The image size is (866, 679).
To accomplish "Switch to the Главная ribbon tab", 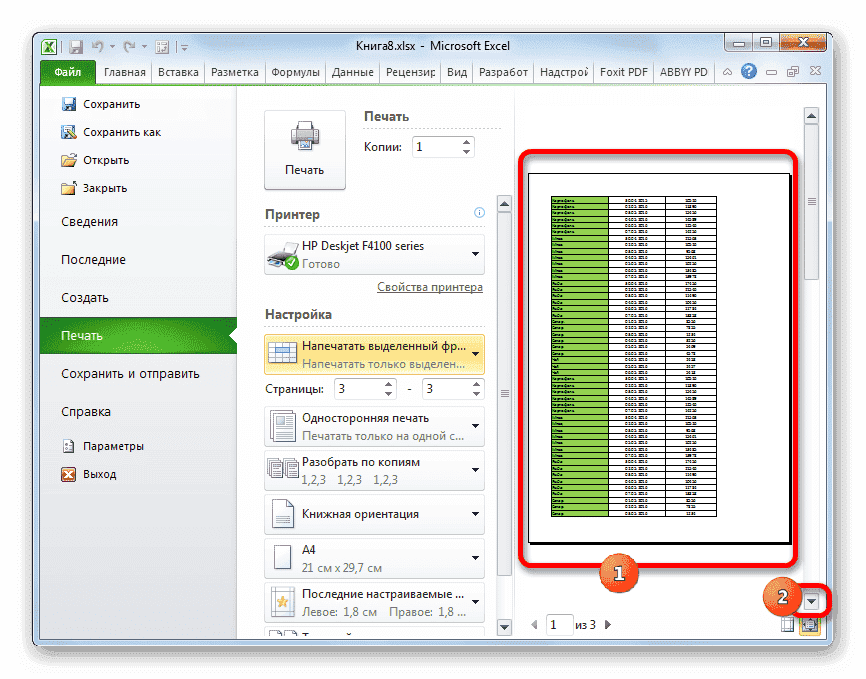I will [124, 71].
